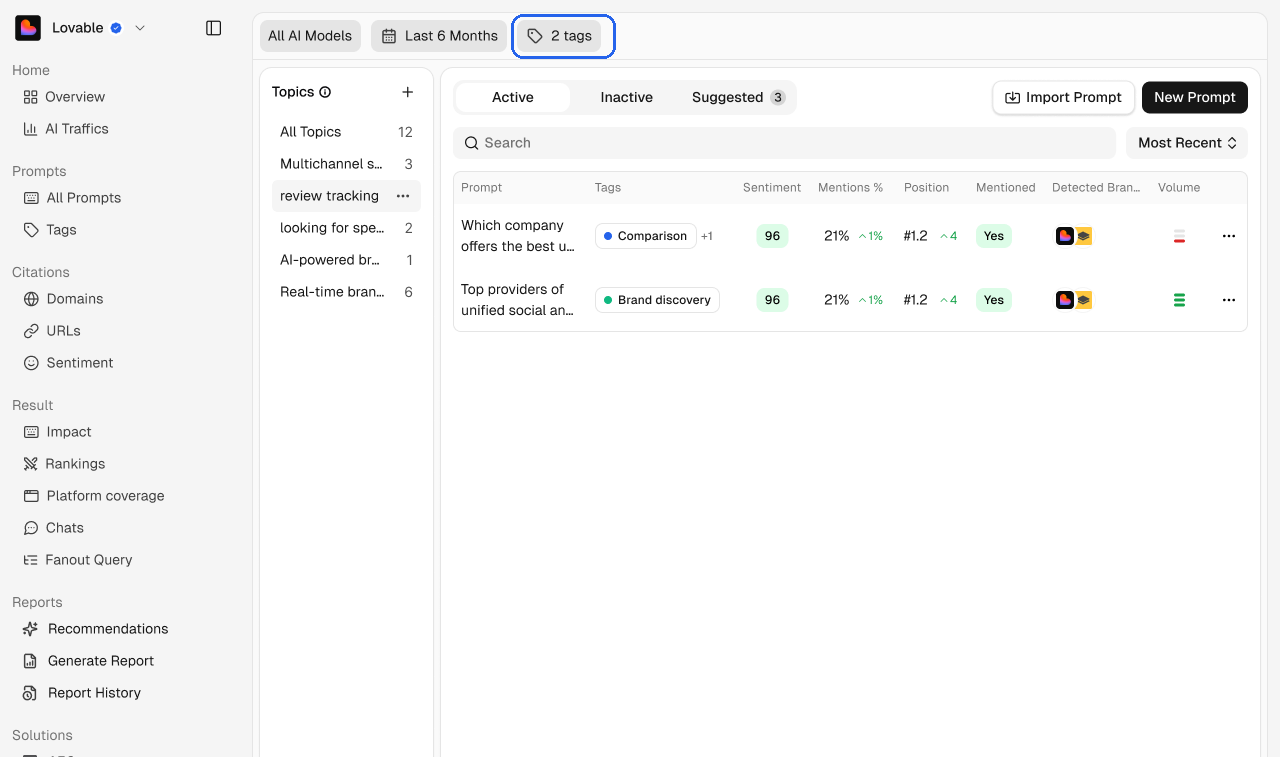Viewport: 1280px width, 757px height.
Task: Open the 2 tags filter
Action: (560, 36)
